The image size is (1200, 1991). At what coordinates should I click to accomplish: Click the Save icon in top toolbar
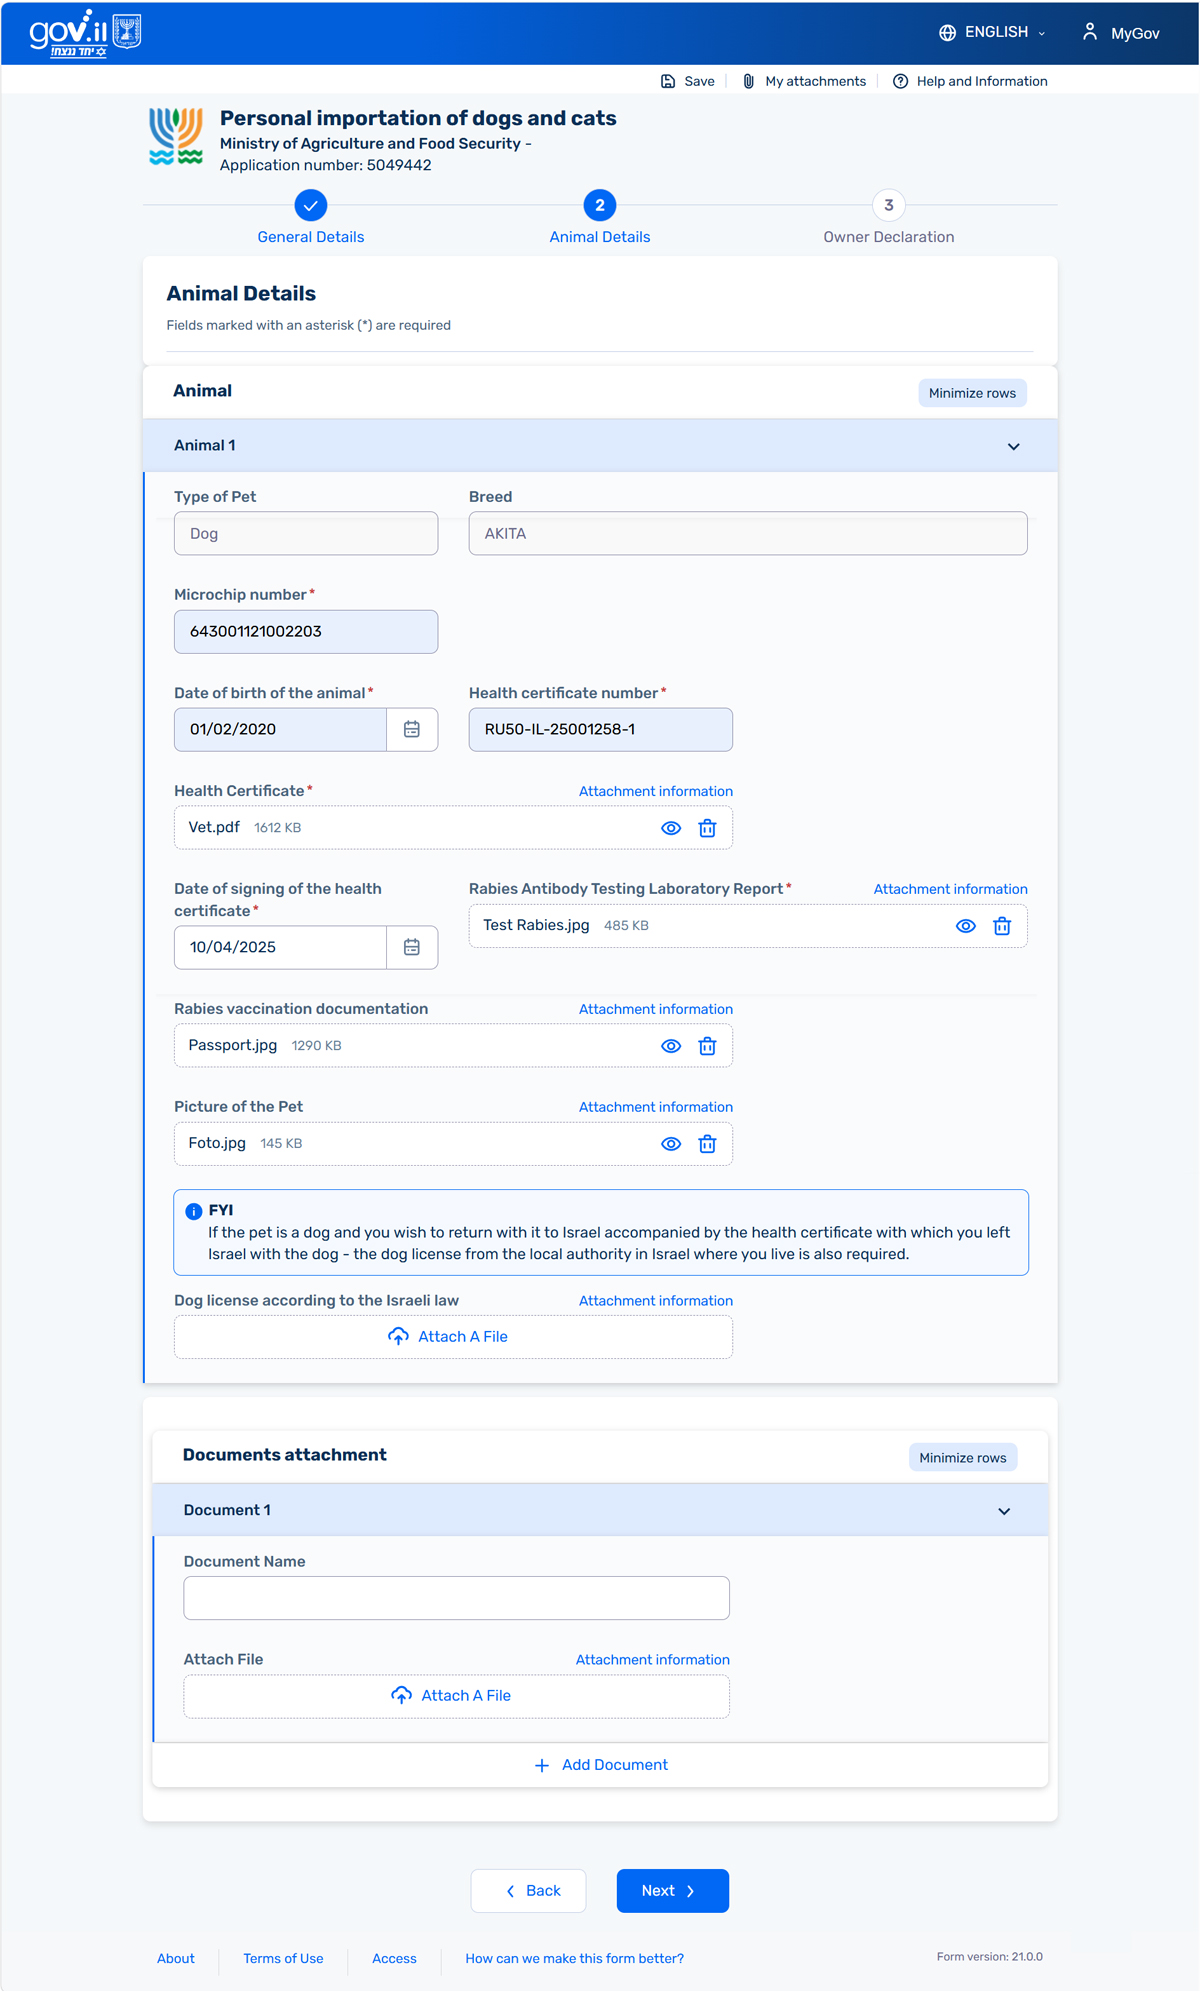[668, 82]
